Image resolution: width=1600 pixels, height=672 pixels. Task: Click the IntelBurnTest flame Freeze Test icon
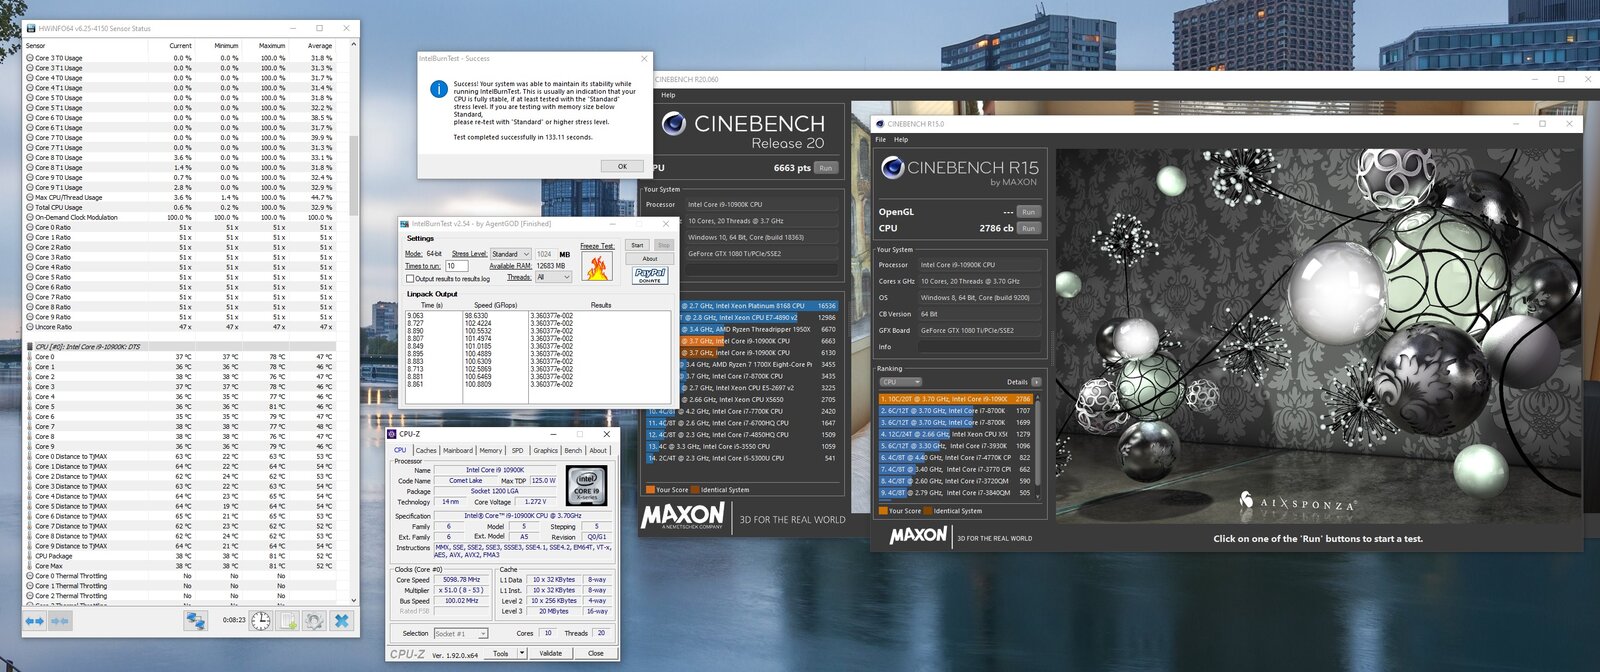click(x=597, y=267)
